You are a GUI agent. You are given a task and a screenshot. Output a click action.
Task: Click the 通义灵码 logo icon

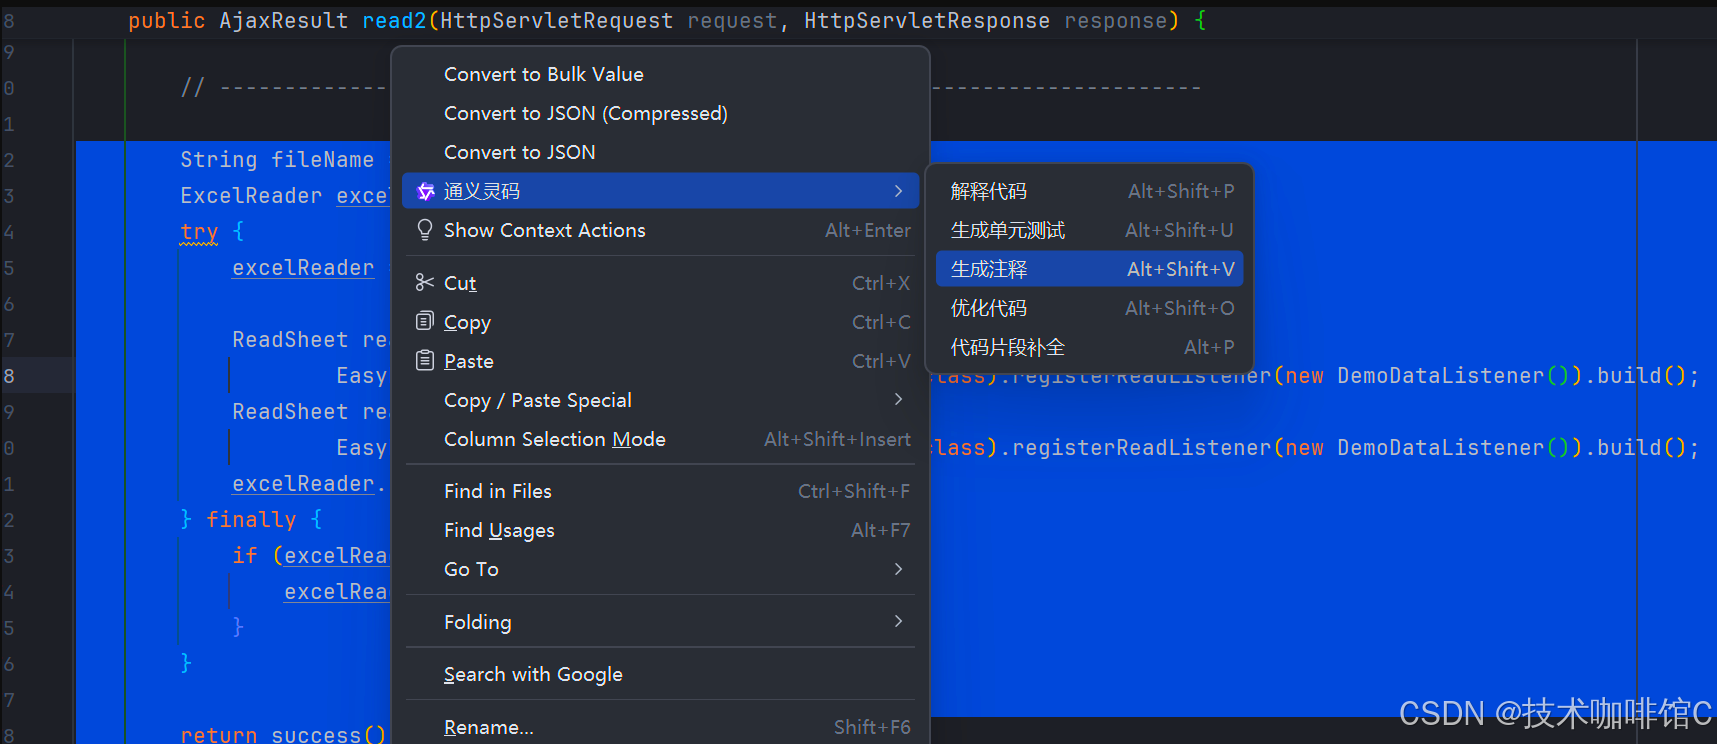[x=425, y=191]
